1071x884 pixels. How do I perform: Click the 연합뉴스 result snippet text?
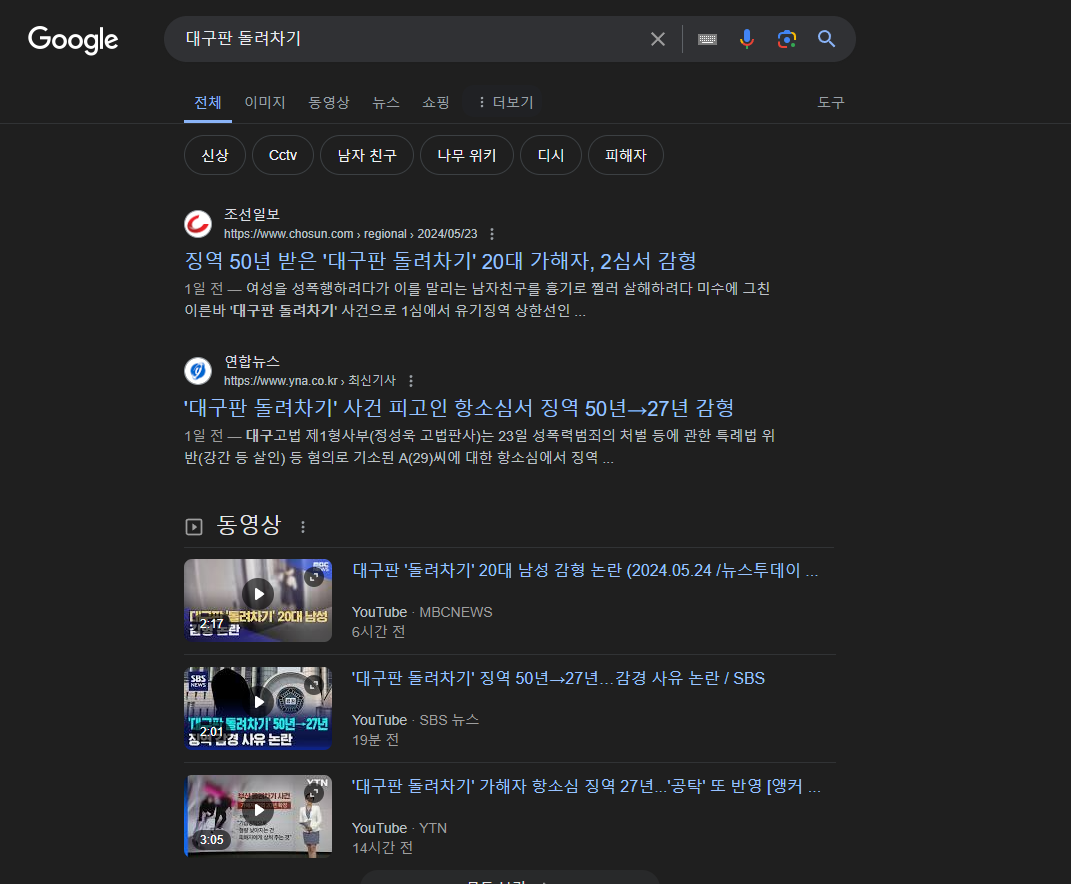tap(479, 446)
